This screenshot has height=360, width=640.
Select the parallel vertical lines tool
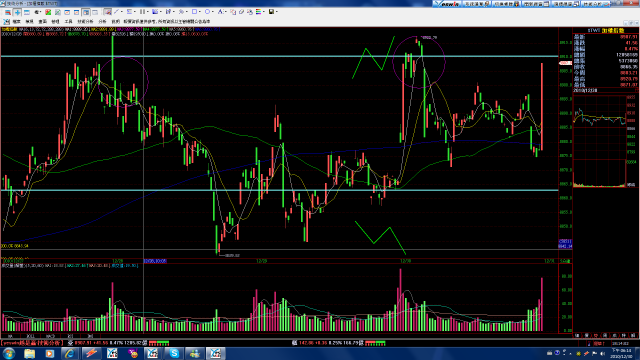click(142, 12)
